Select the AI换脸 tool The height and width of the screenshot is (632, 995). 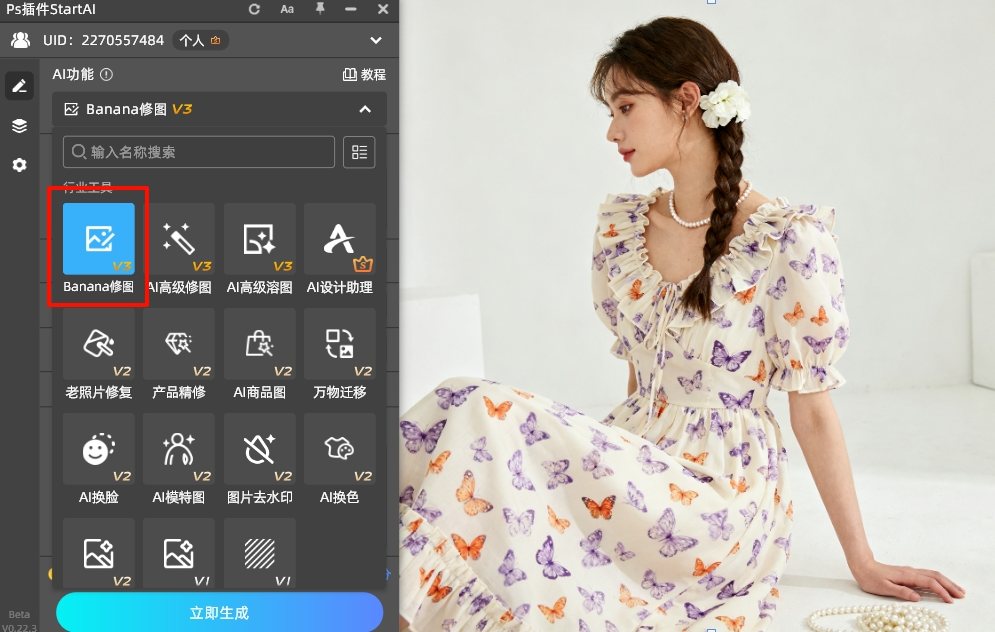(x=97, y=448)
